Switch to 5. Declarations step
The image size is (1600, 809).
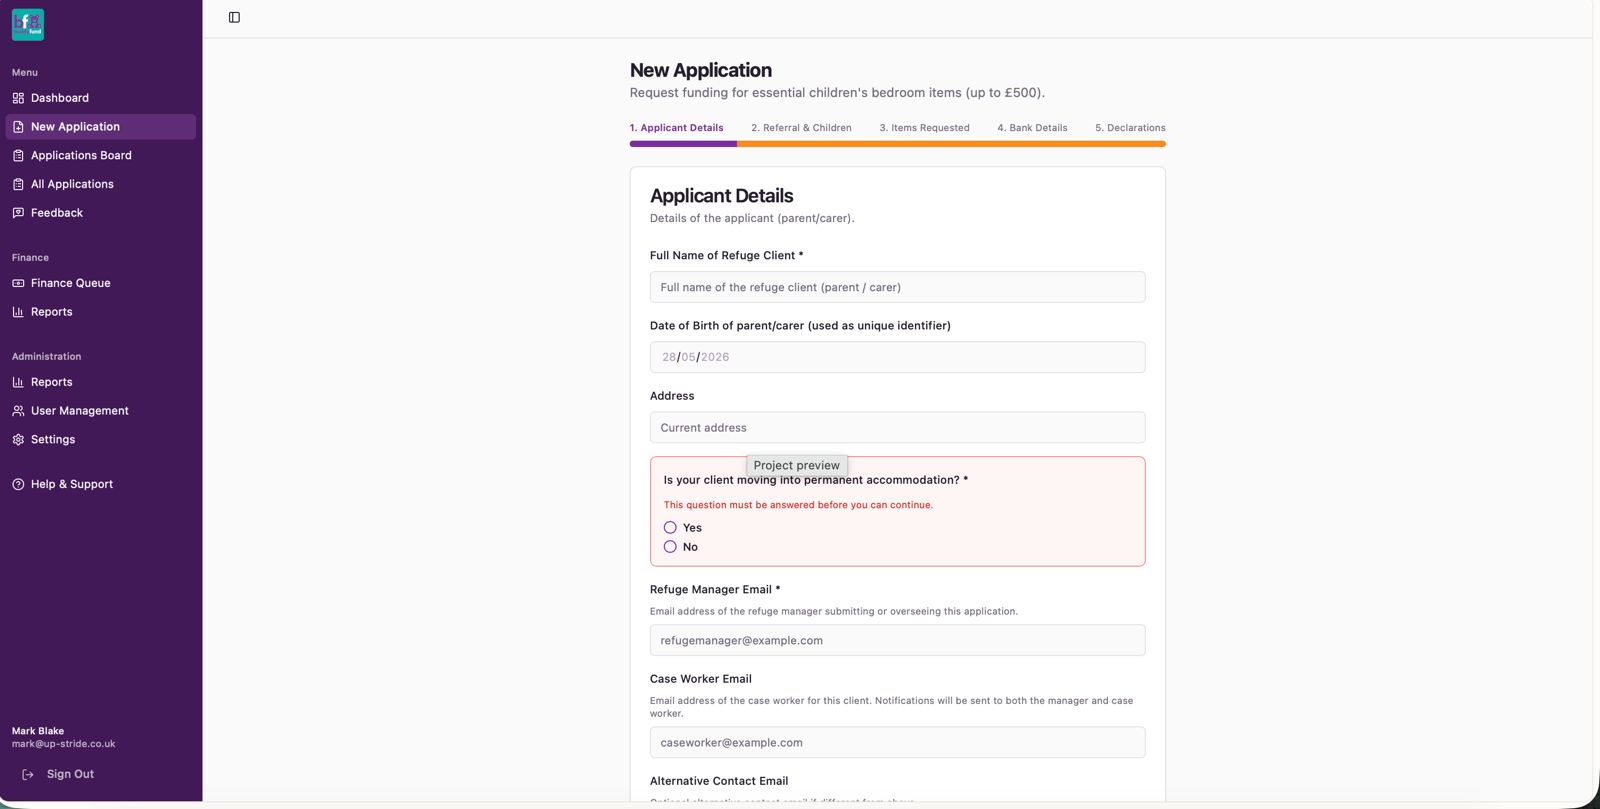[1130, 128]
